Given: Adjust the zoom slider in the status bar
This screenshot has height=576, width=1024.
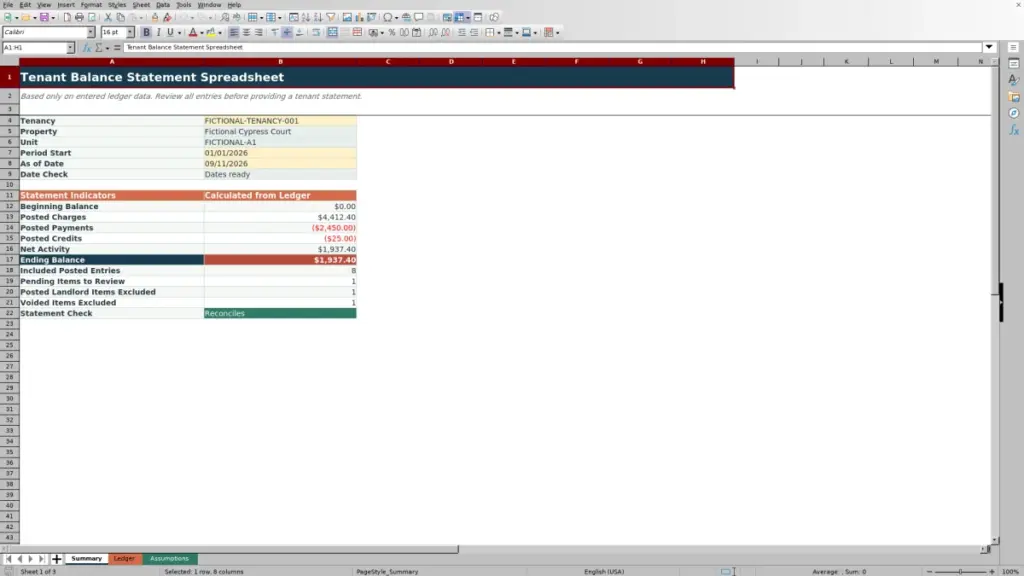Looking at the screenshot, I should (x=961, y=571).
